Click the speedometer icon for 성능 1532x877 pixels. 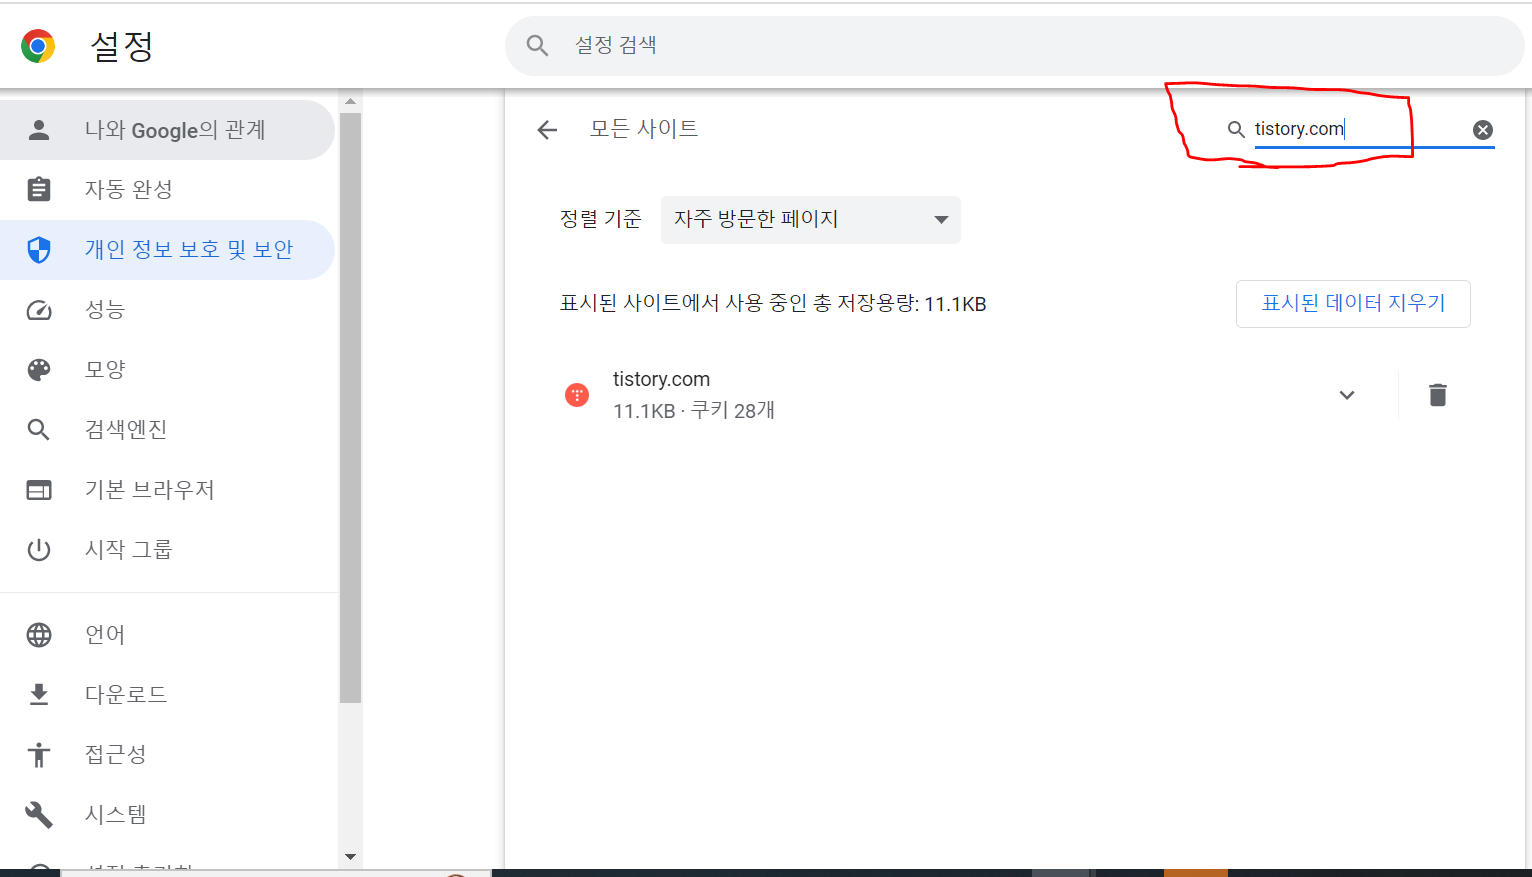pos(39,310)
